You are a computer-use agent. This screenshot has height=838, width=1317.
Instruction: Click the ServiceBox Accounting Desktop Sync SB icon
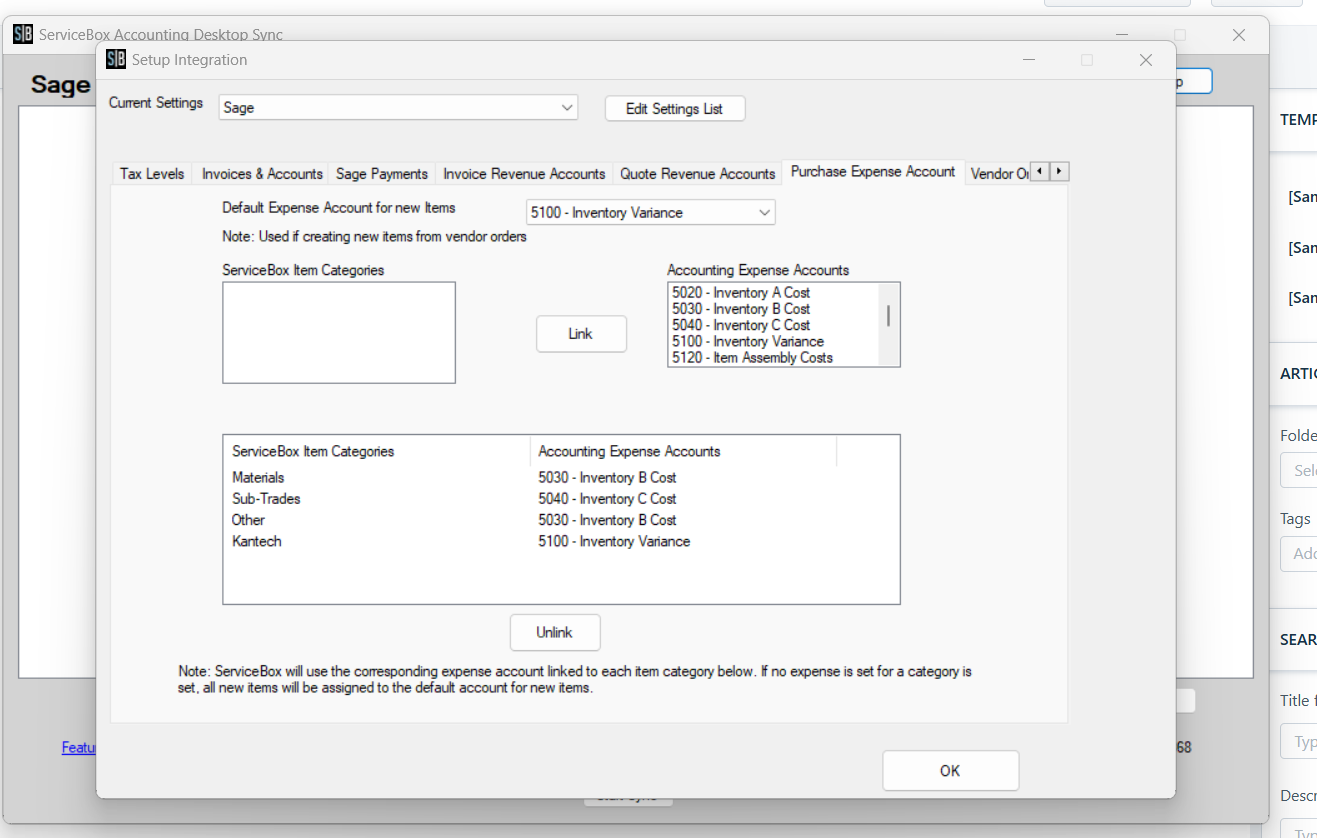coord(23,35)
